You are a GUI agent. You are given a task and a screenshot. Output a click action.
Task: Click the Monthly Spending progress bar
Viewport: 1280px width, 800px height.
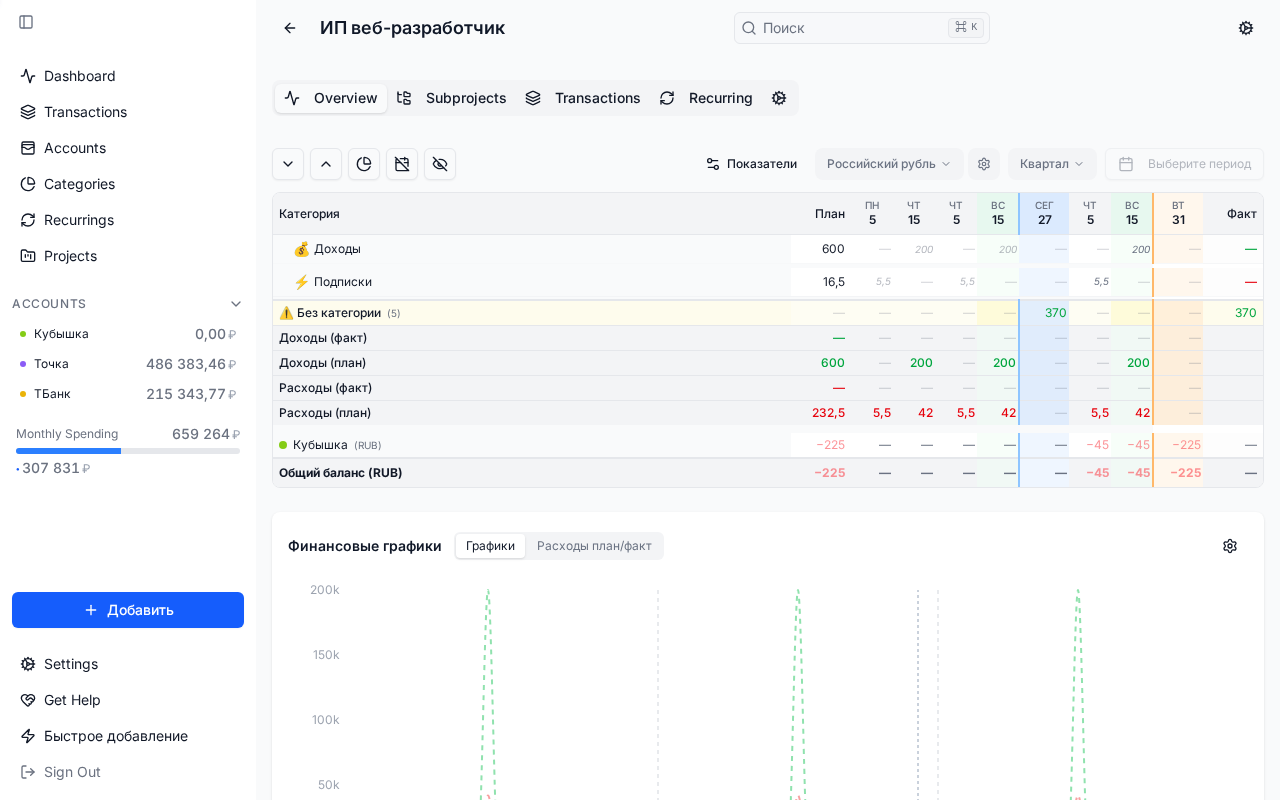click(x=128, y=450)
